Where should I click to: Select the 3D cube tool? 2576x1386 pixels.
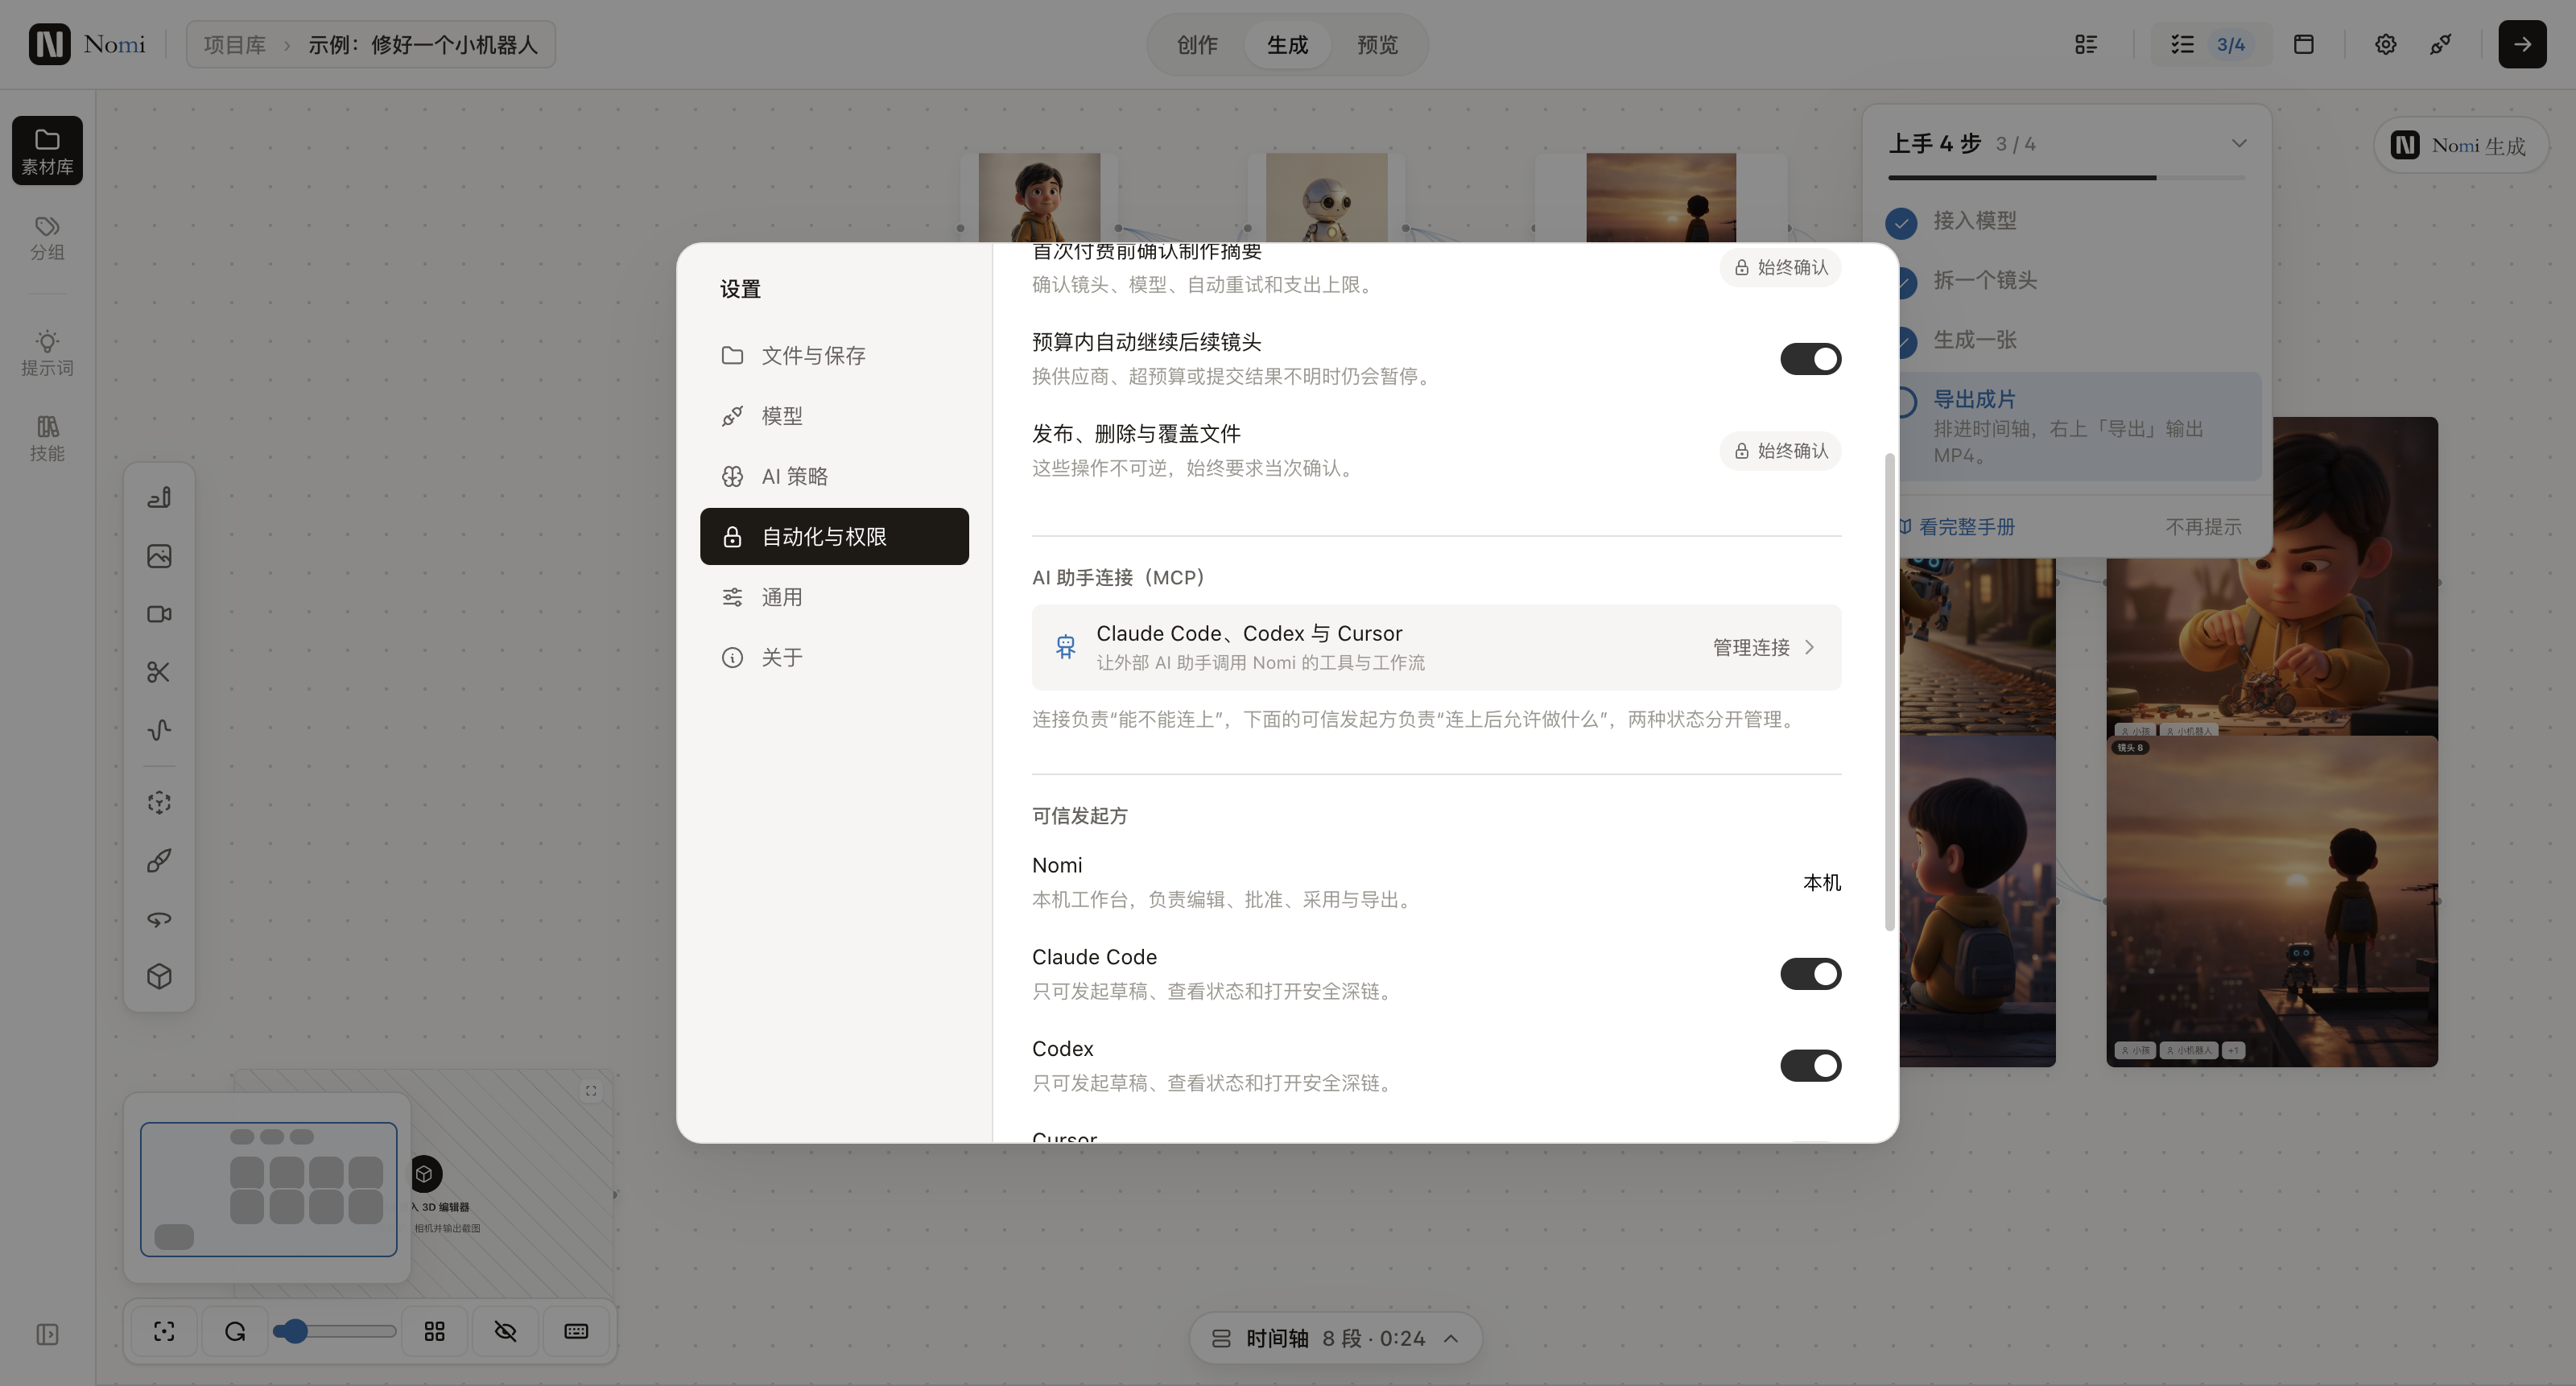pyautogui.click(x=159, y=976)
